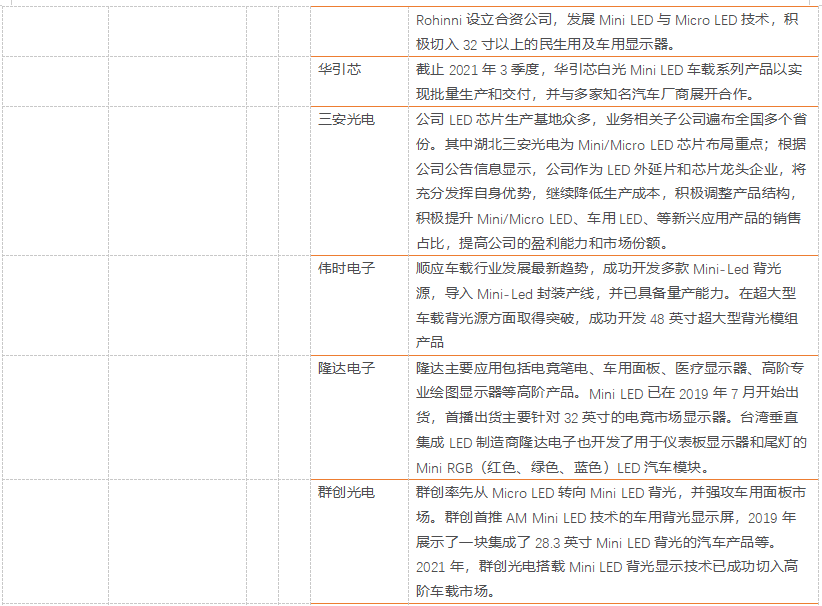Click the line starting 'Rohinni 设立合资公司'
This screenshot has width=822, height=606.
607,20
